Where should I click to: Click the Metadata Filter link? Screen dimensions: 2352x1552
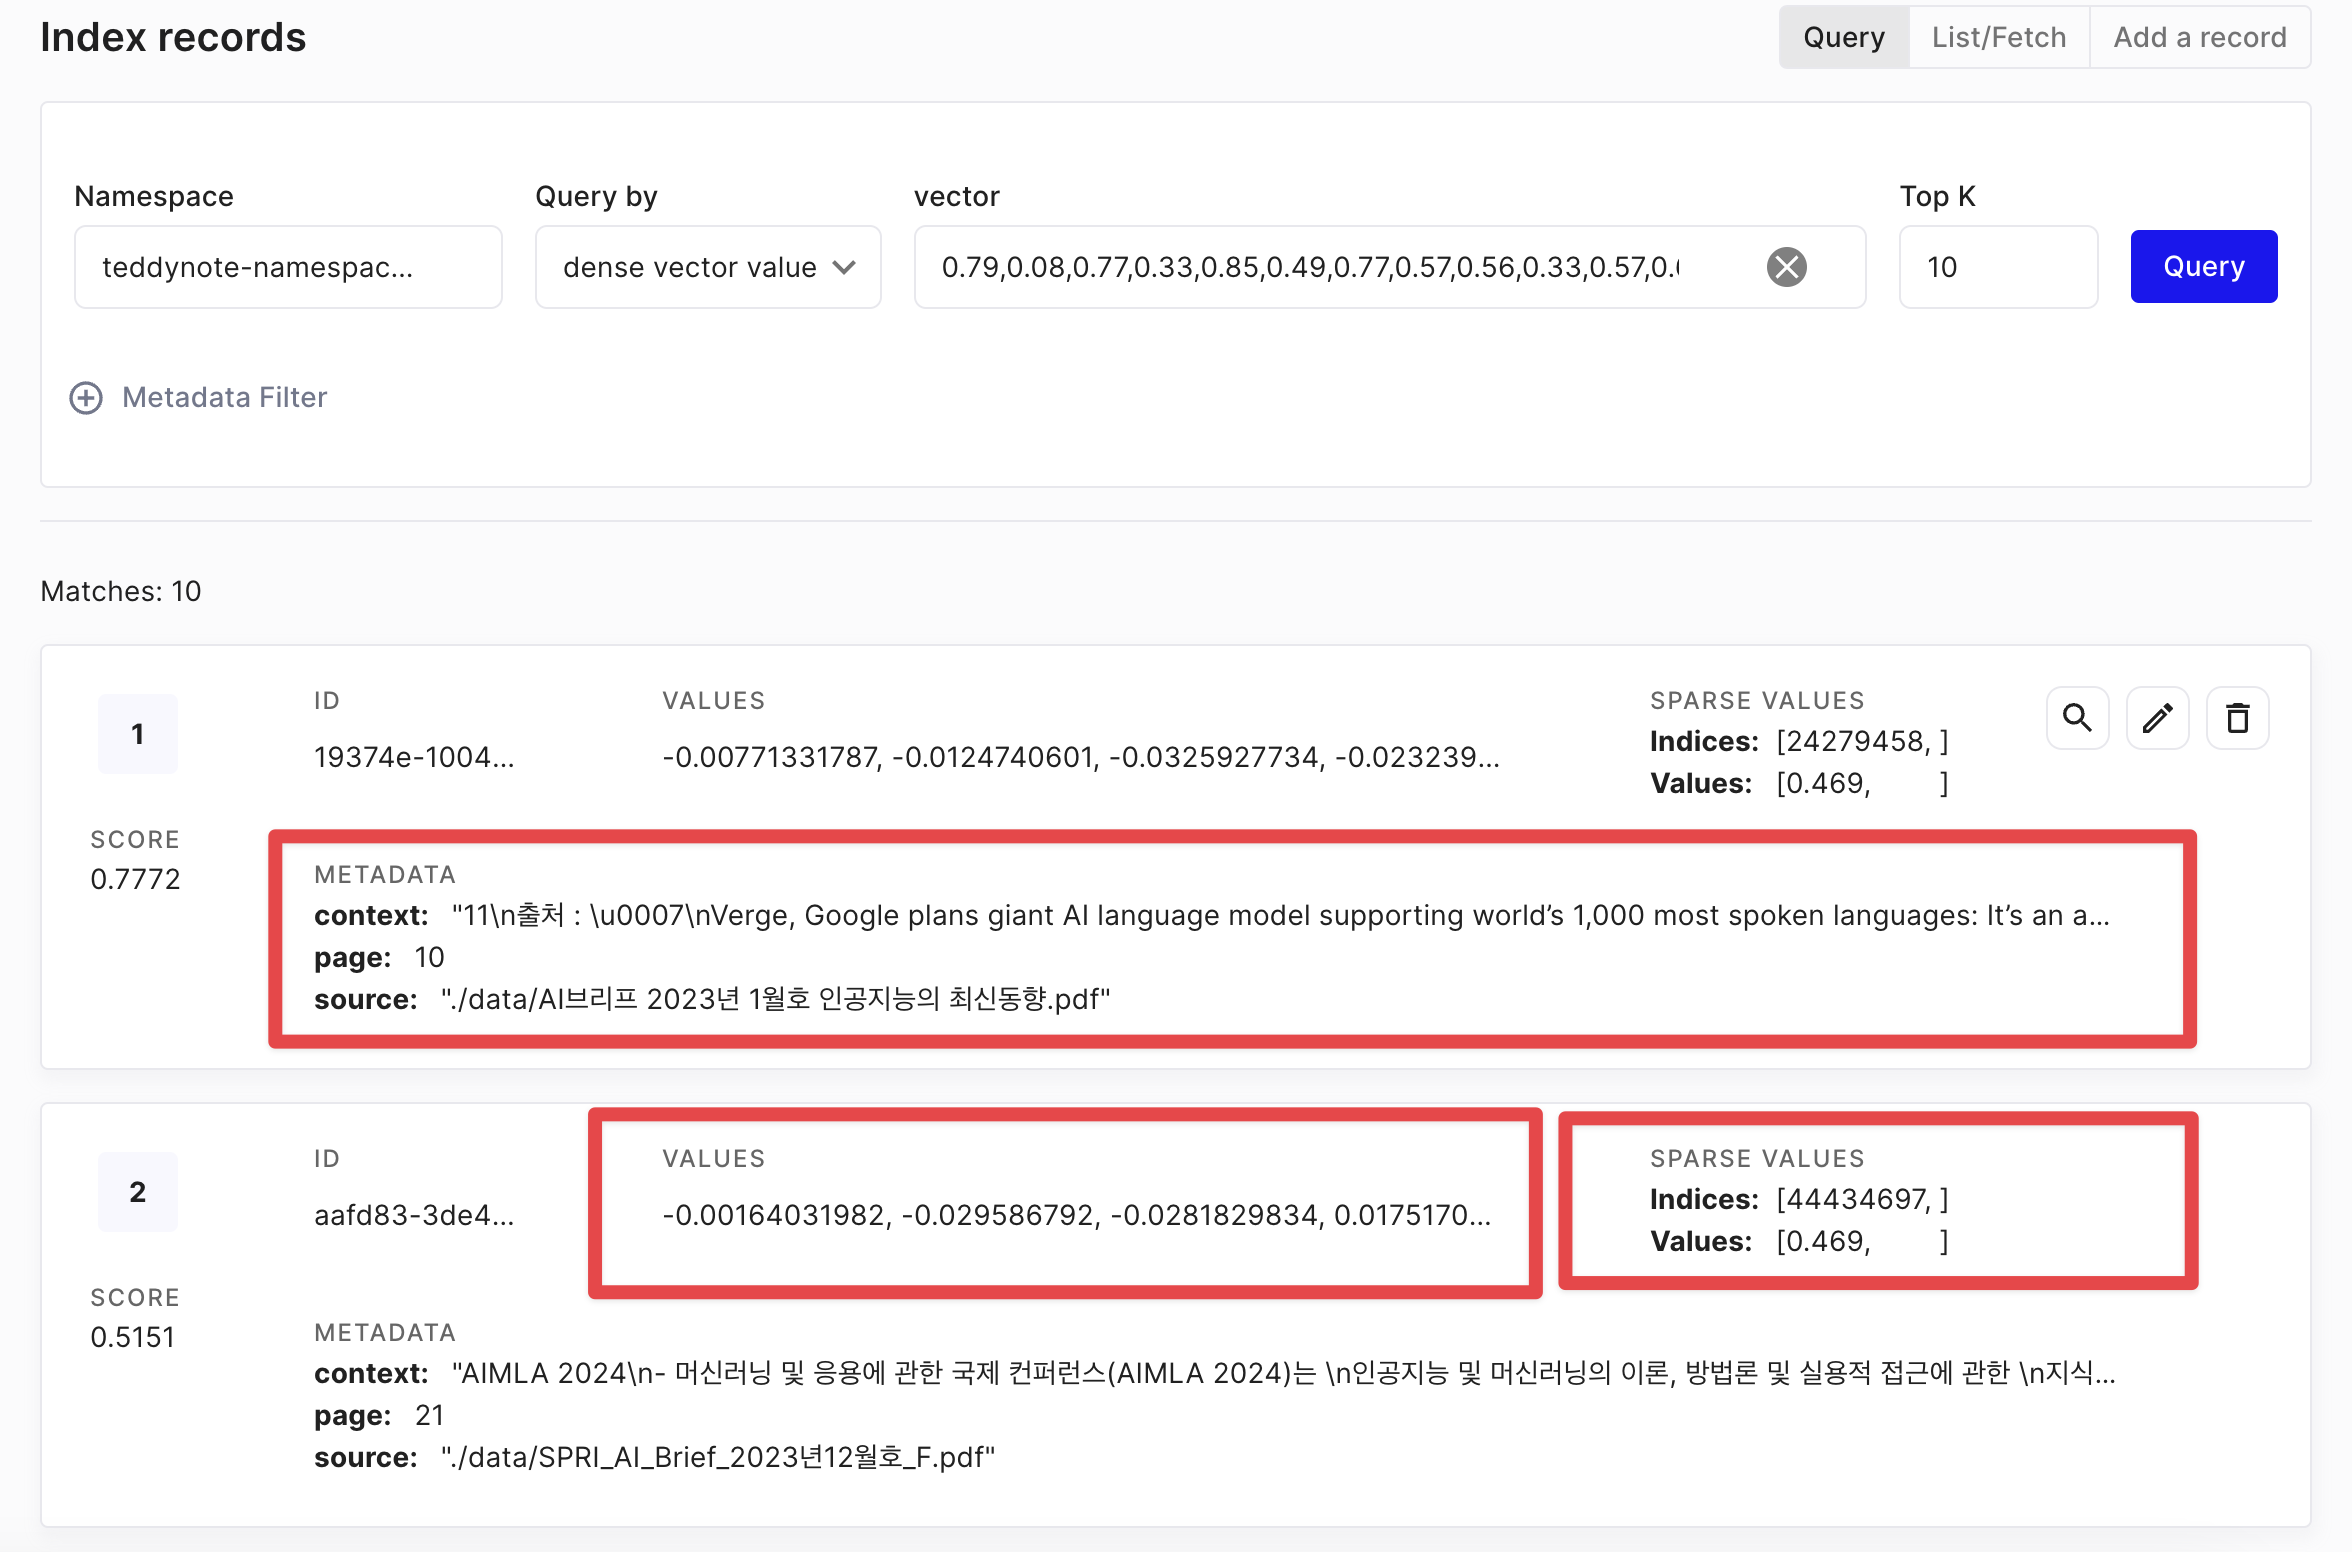(224, 398)
